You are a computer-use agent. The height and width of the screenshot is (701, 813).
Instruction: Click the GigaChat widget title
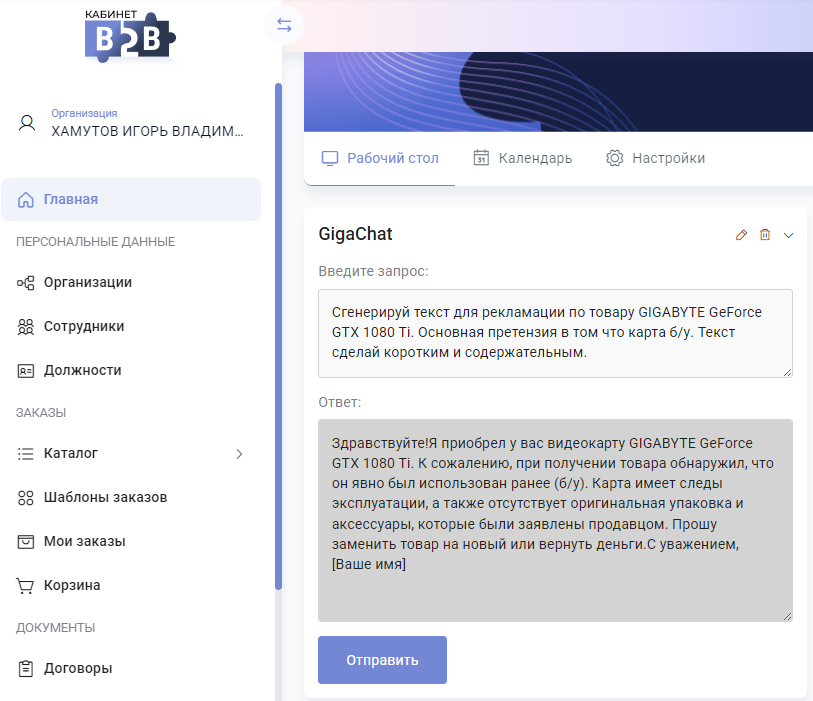pyautogui.click(x=355, y=234)
